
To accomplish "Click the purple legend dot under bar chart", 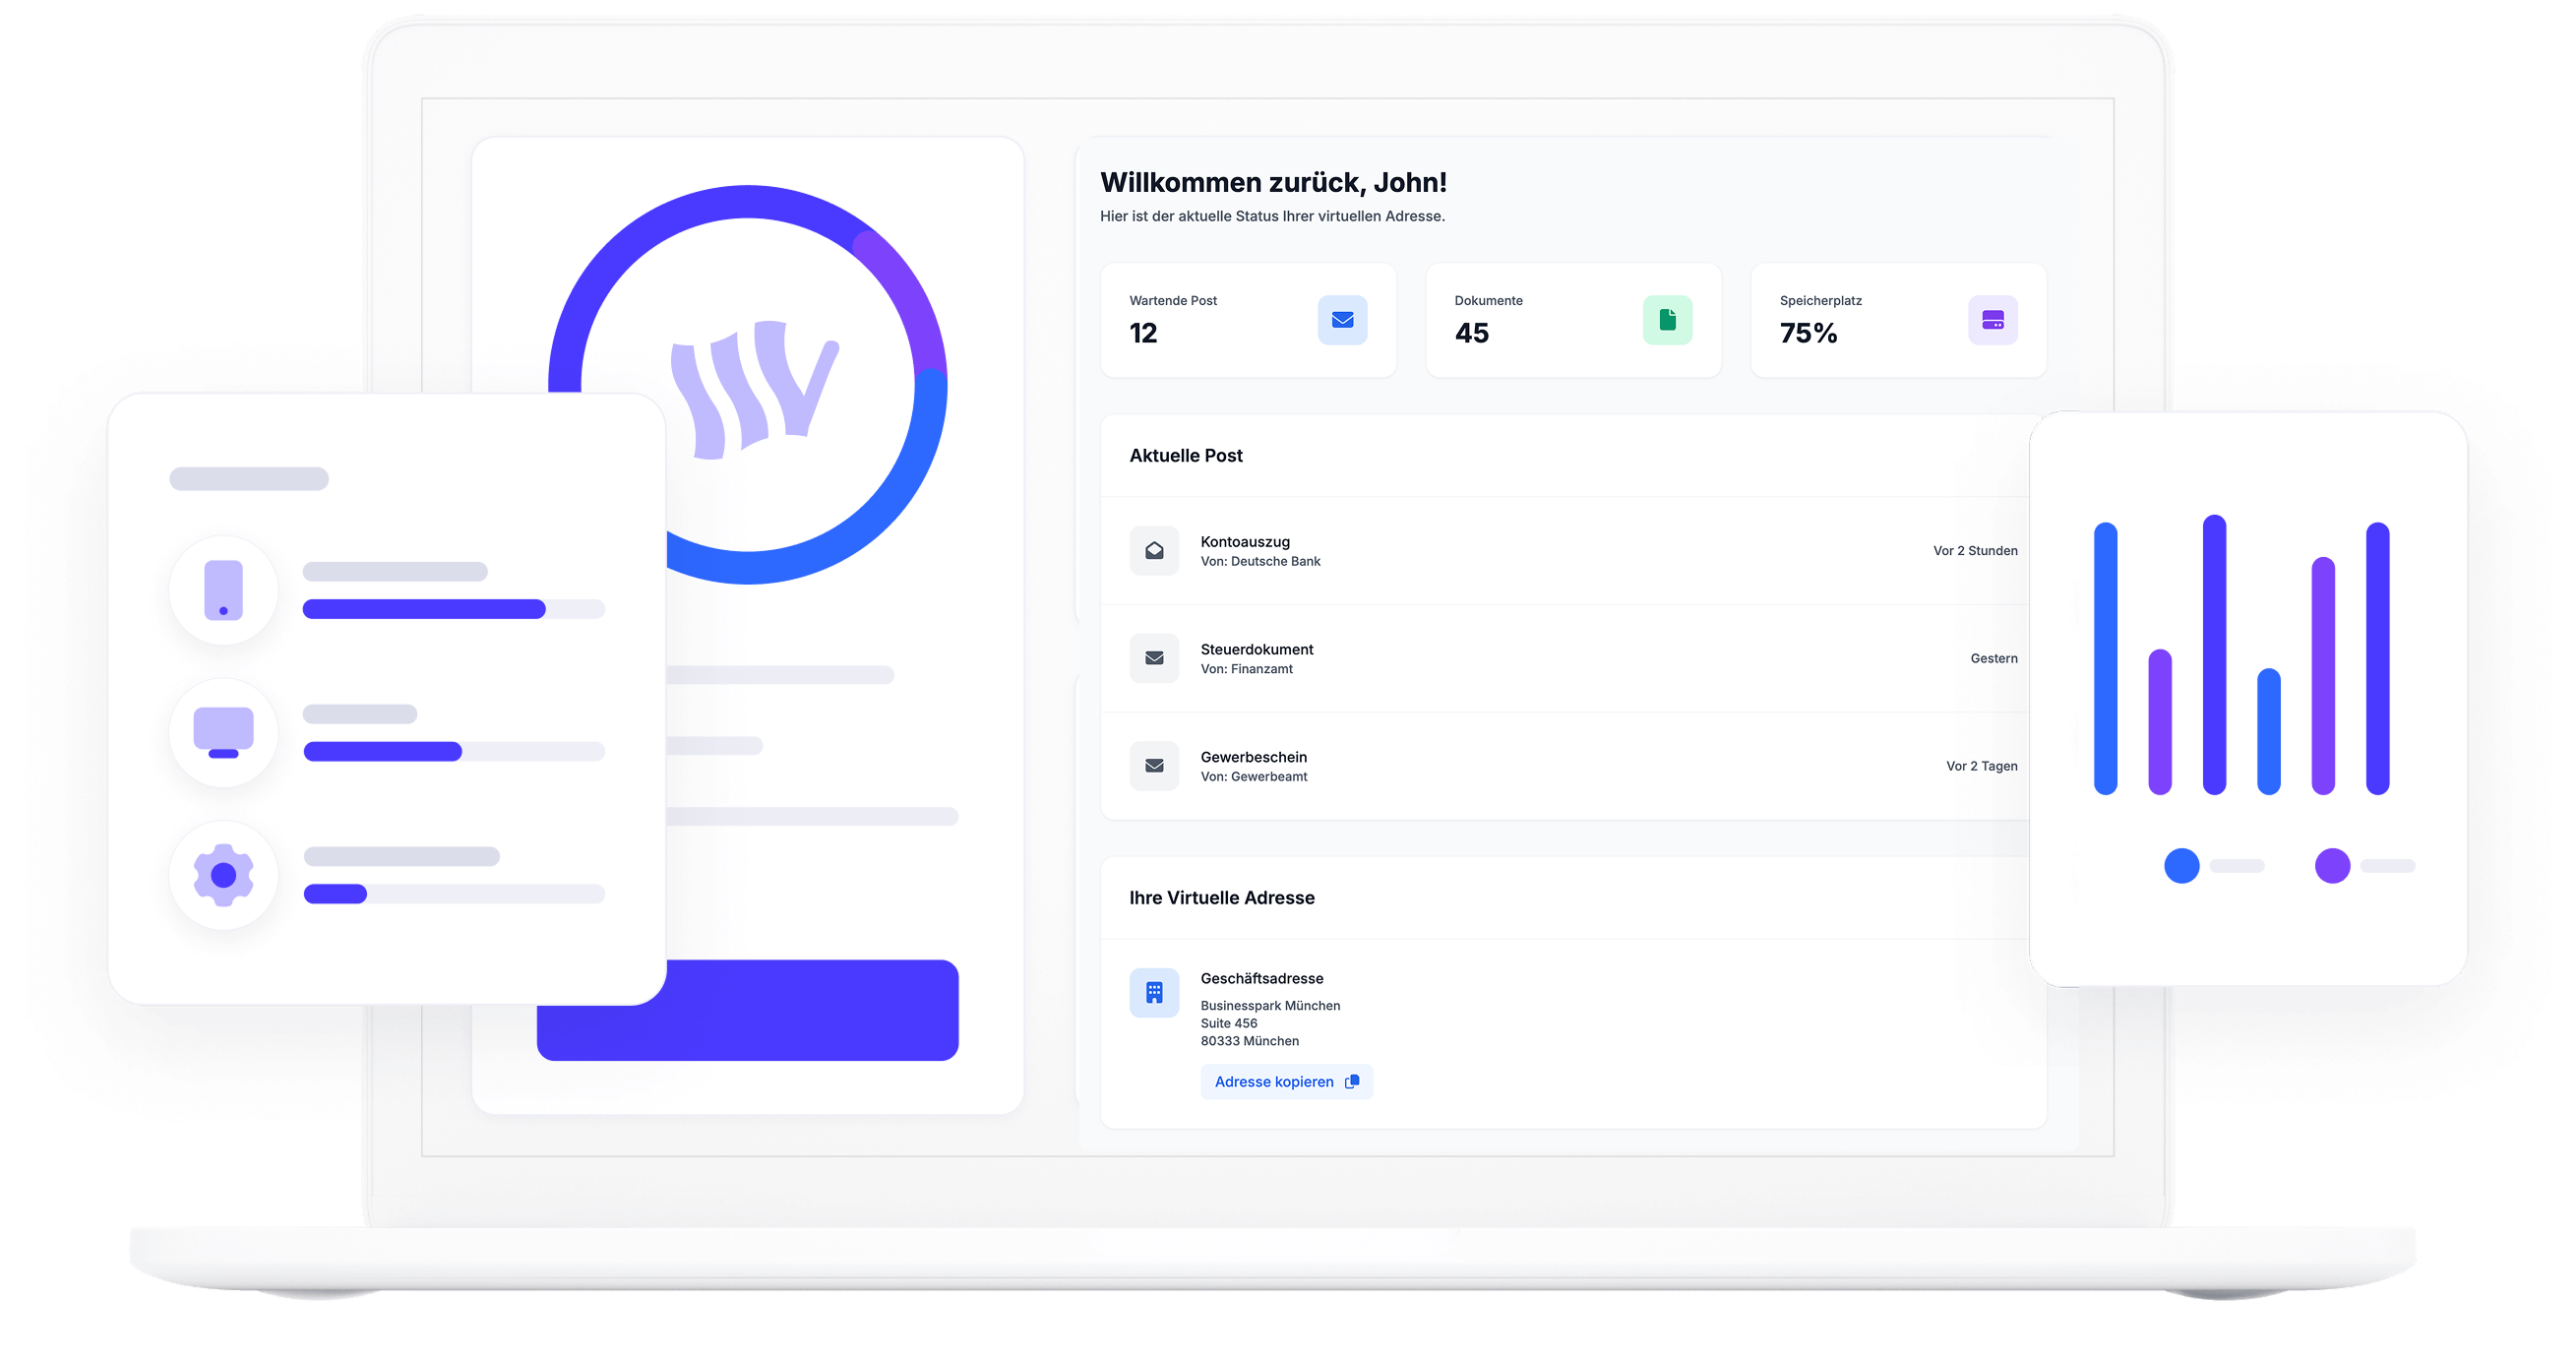I will pos(2332,866).
